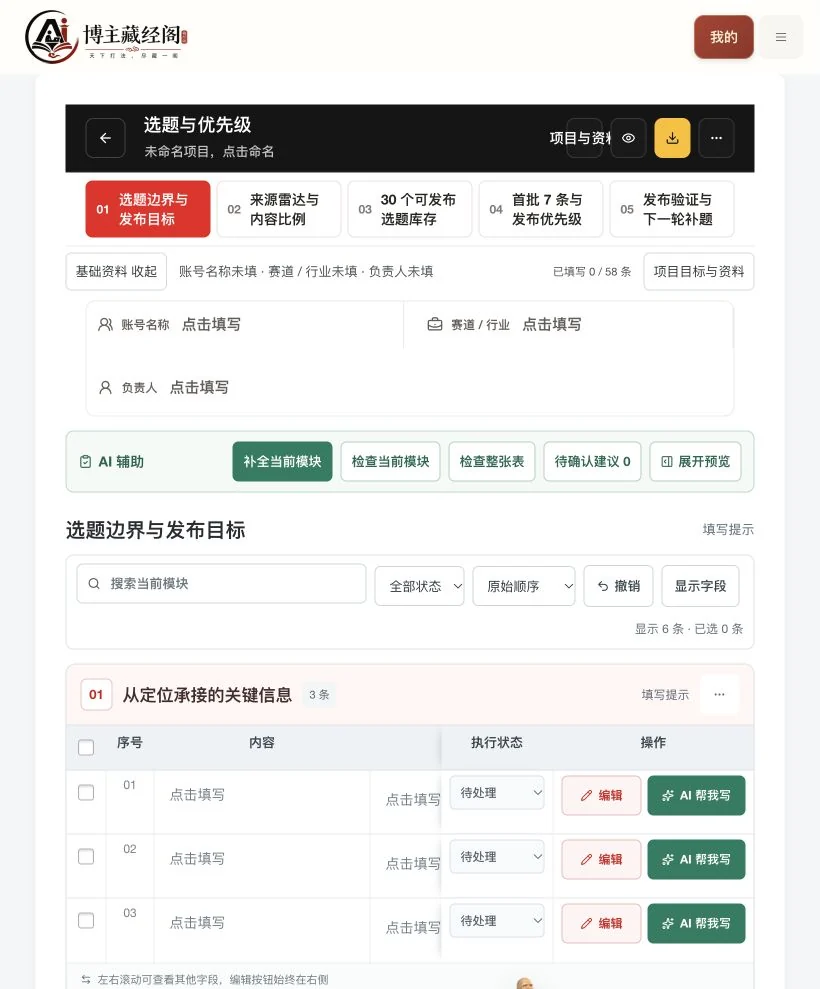Switch to tab 04 首批 7 条与发布优先级
This screenshot has height=989, width=820.
[541, 209]
